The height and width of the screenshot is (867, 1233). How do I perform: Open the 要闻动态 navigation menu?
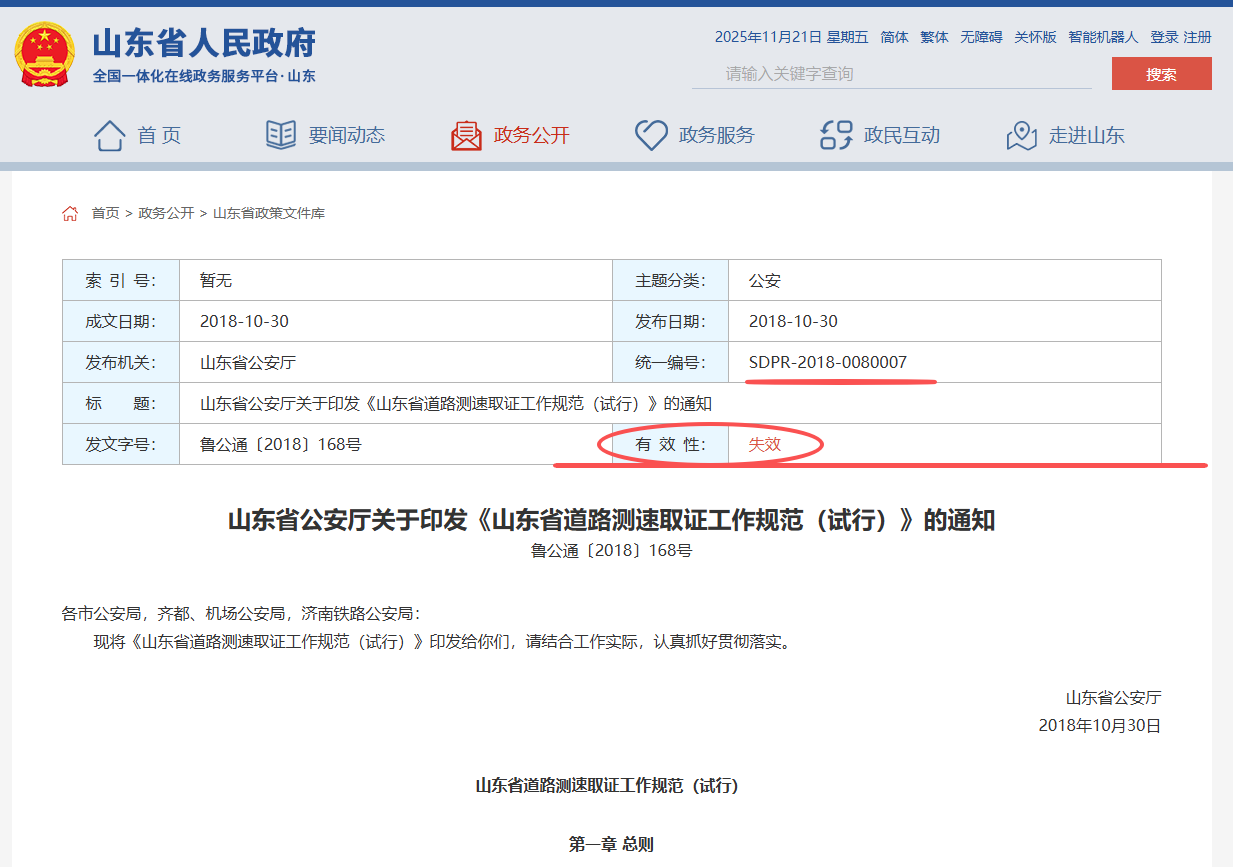[x=346, y=135]
